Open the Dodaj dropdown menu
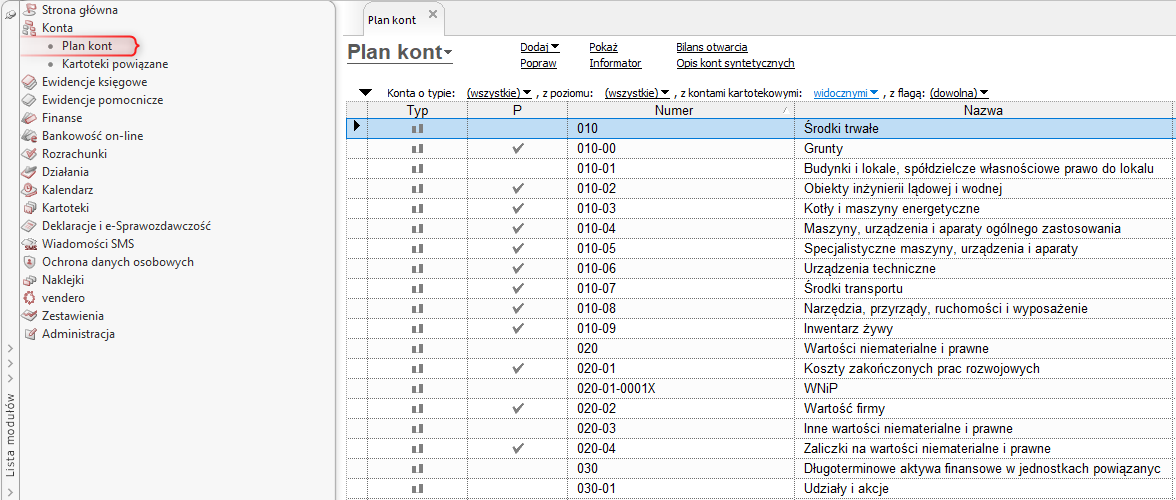Image resolution: width=1176 pixels, height=500 pixels. 540,47
